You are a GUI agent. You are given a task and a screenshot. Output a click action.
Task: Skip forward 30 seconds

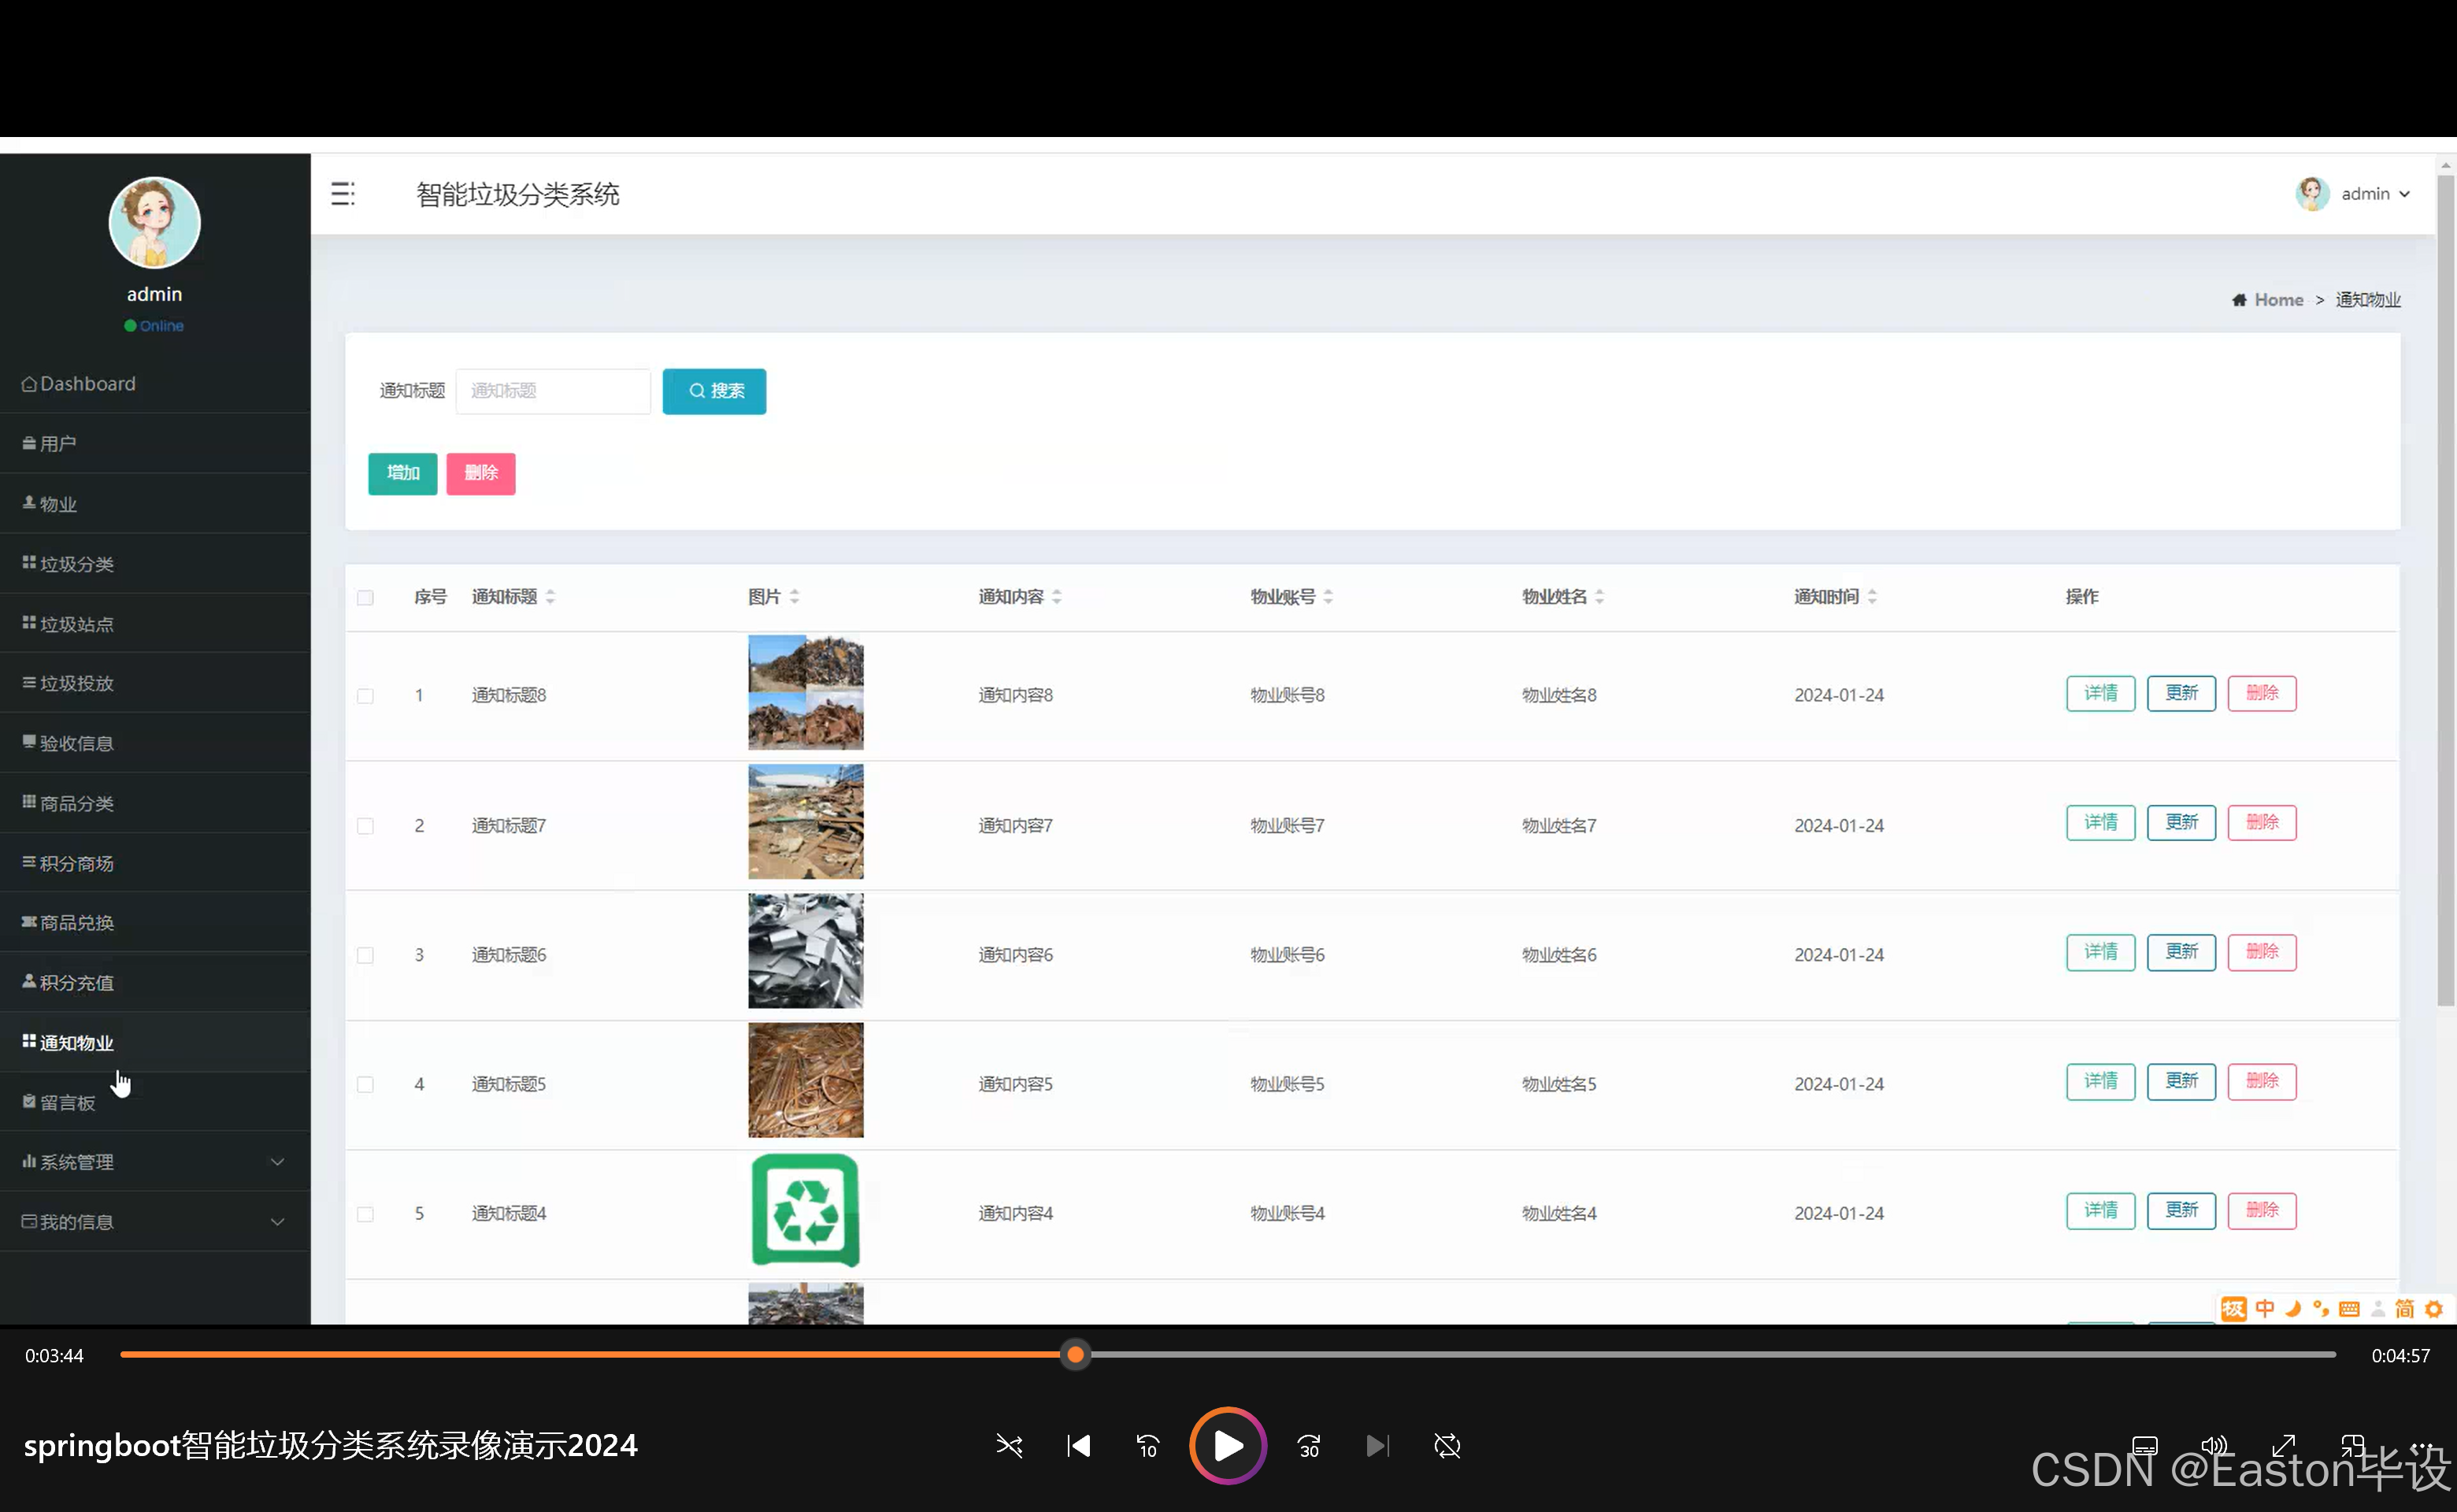(x=1309, y=1445)
